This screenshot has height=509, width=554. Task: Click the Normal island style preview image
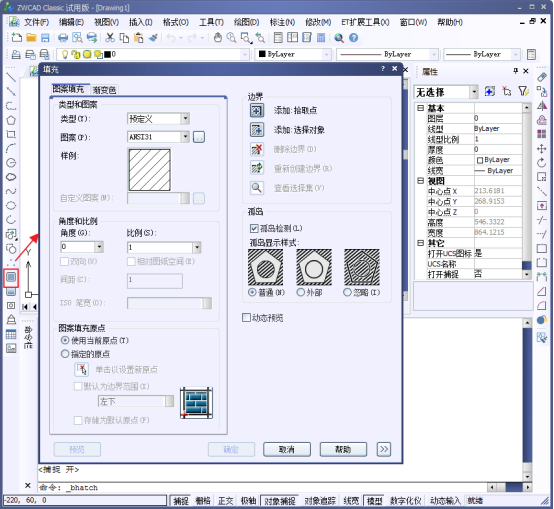[x=265, y=267]
